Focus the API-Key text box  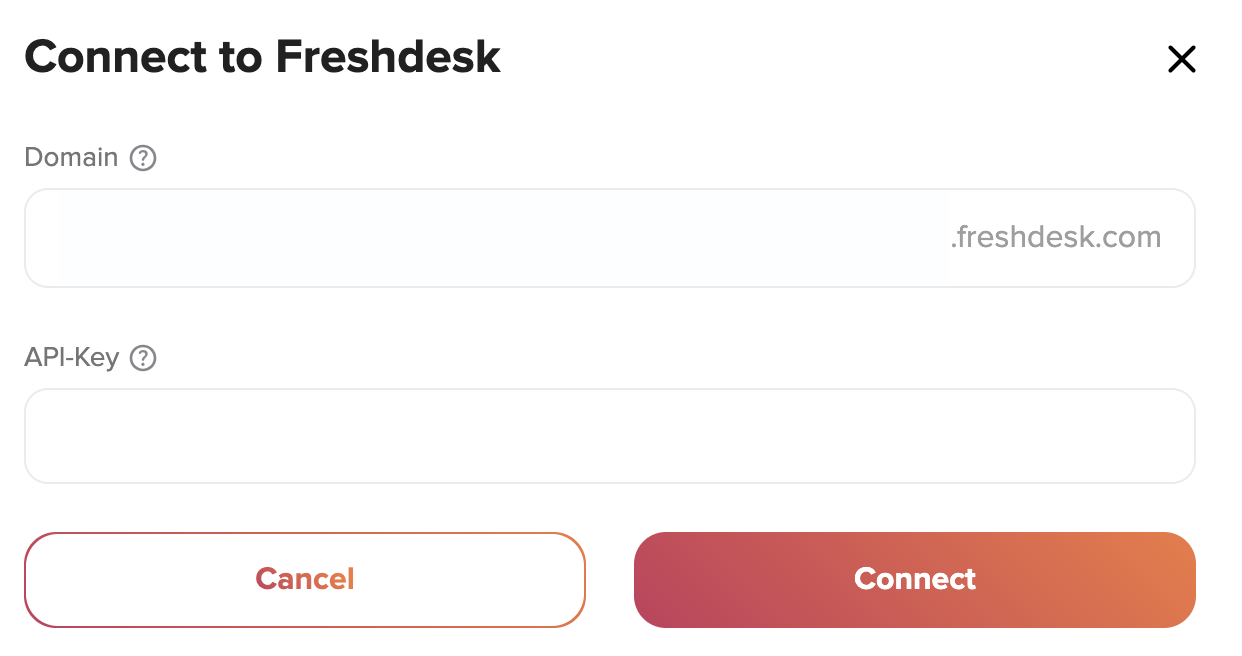pyautogui.click(x=610, y=436)
